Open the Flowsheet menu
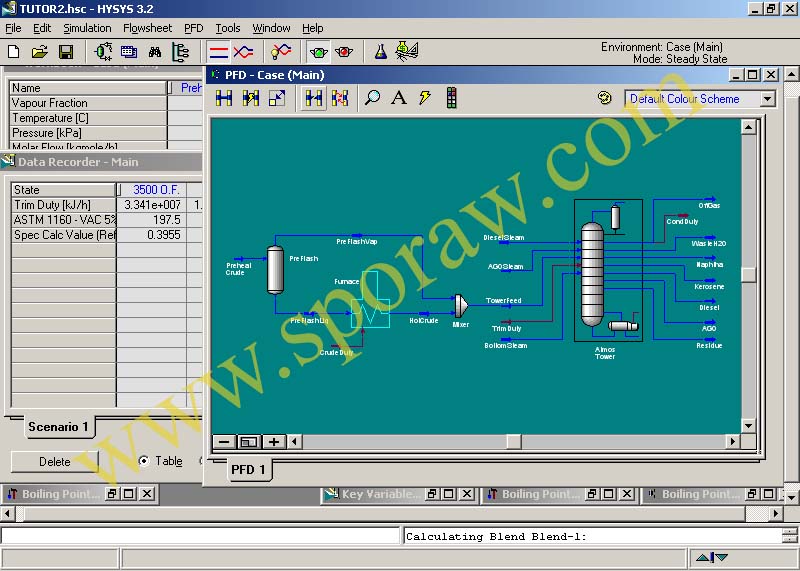This screenshot has width=800, height=571. (x=147, y=28)
